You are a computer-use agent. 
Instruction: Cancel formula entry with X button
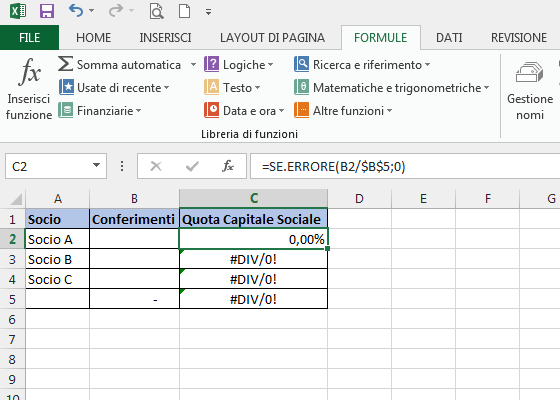click(156, 166)
